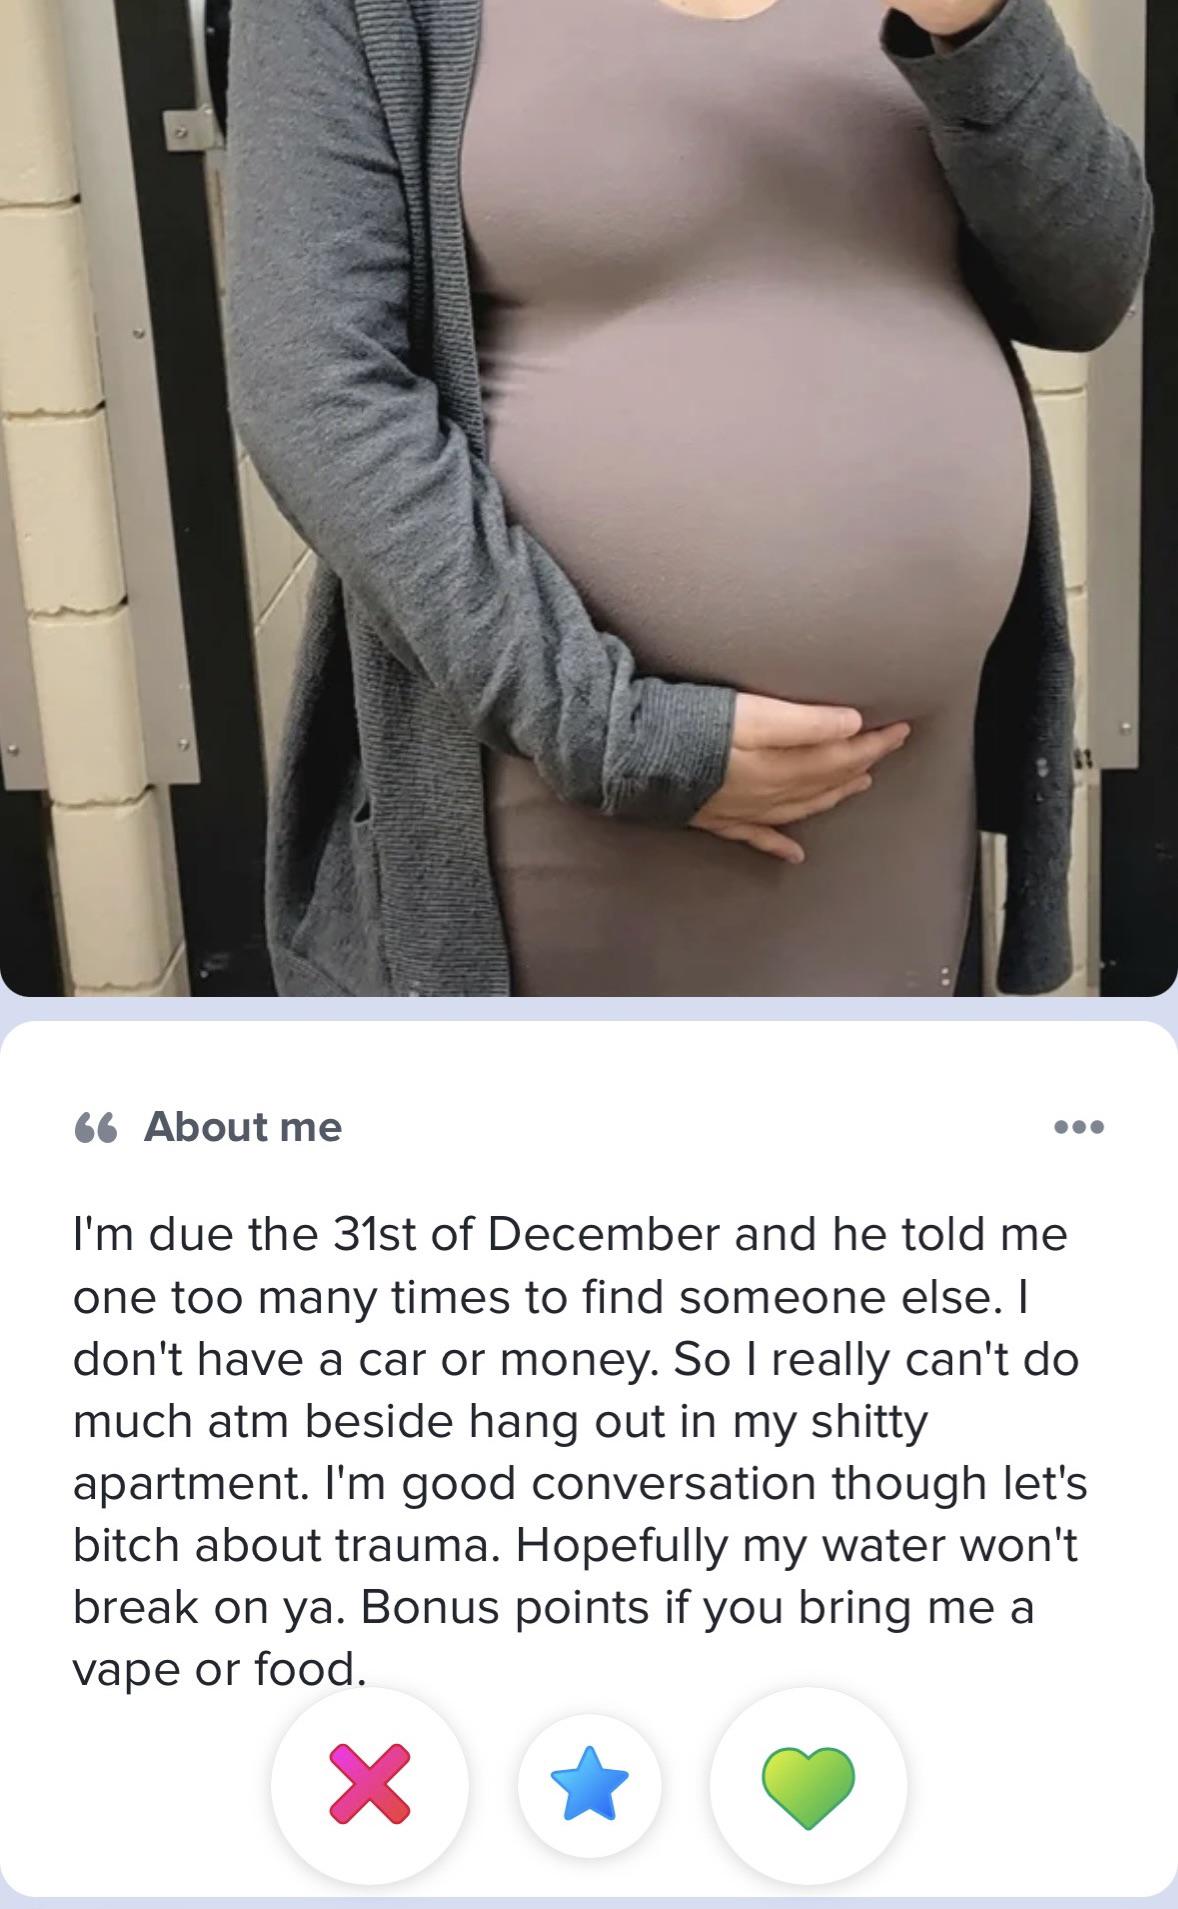Click the sentence 'Hopefully my water won't'
This screenshot has height=1909, width=1178.
[x=798, y=1546]
